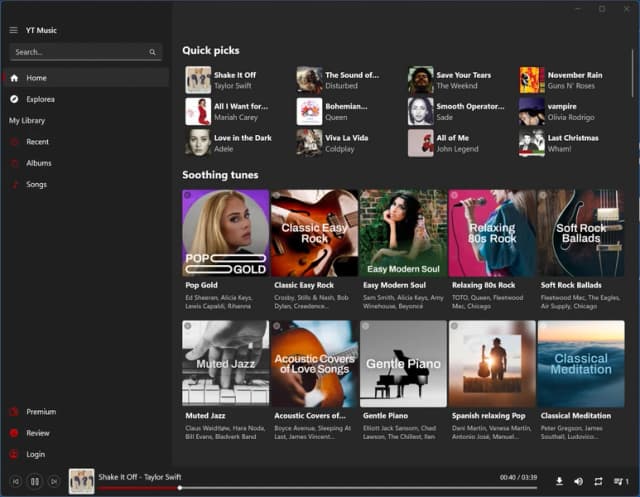Play Save Your Tears by The Weeknd

457,80
